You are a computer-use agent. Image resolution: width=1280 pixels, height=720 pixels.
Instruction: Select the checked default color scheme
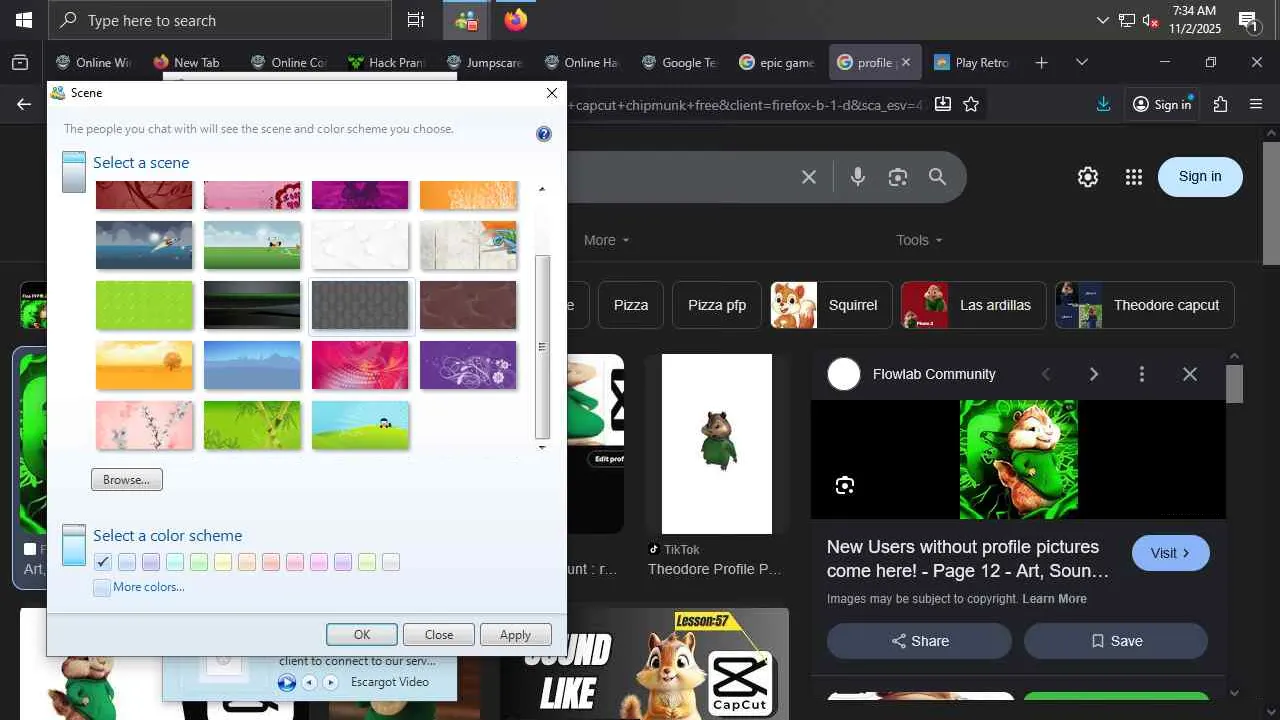tap(103, 562)
